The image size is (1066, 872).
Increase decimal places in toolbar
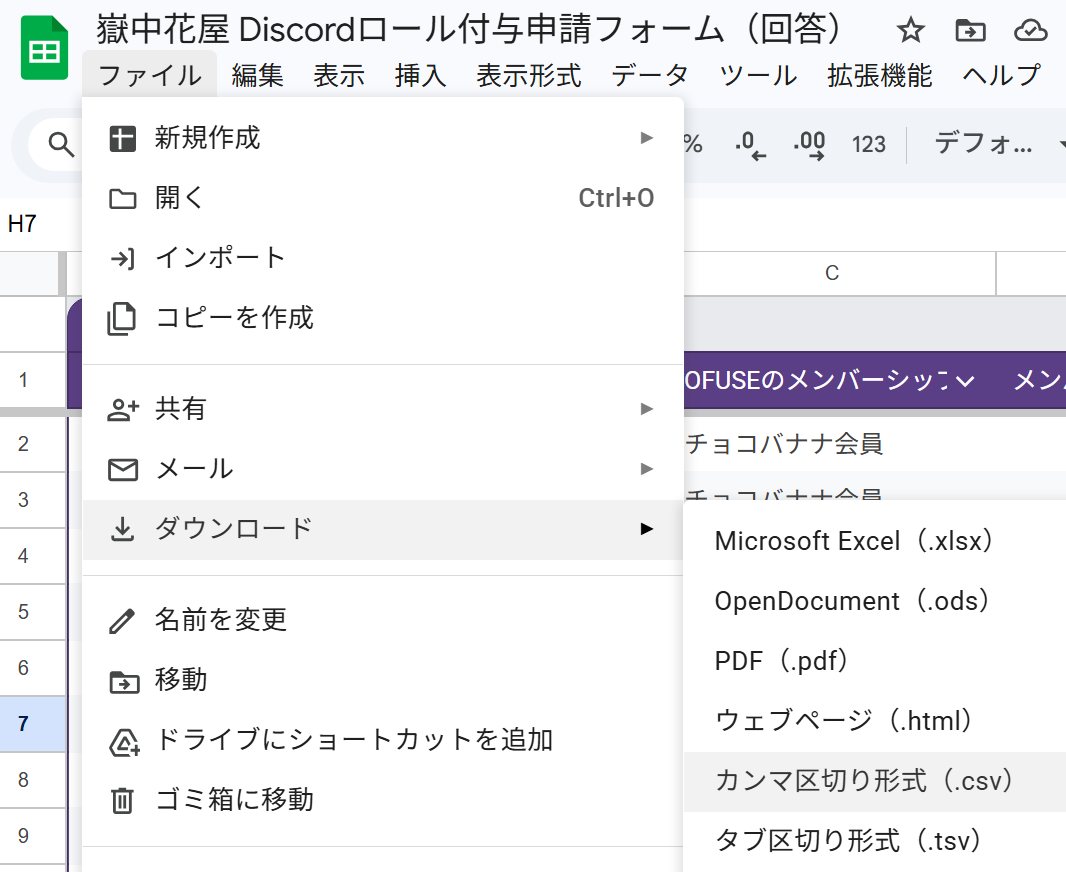[x=809, y=145]
